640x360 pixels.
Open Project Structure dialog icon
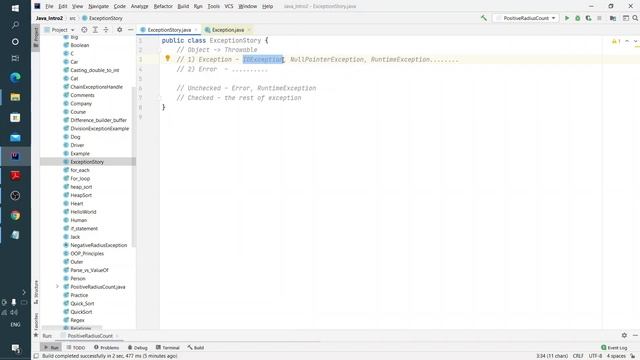tap(613, 18)
